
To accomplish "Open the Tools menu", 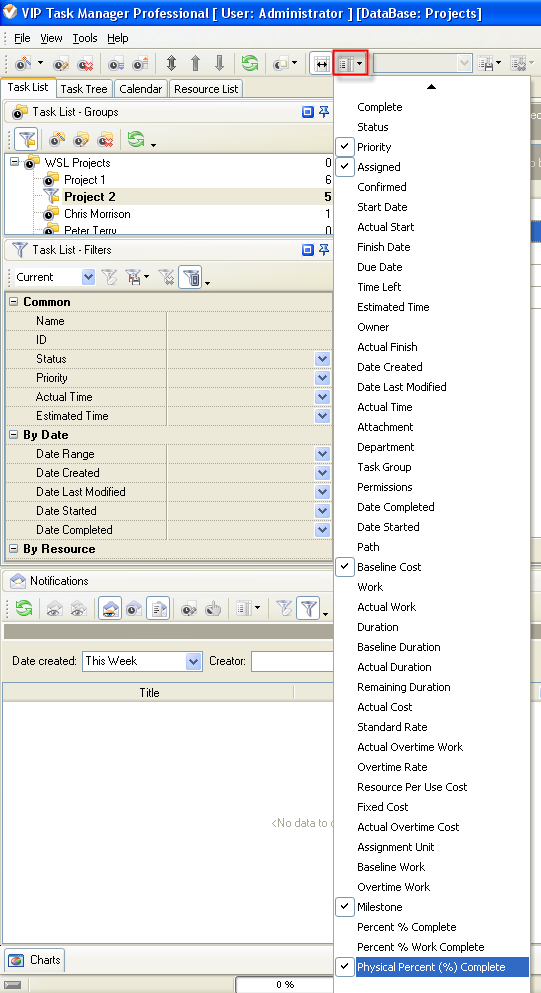I will pyautogui.click(x=85, y=38).
